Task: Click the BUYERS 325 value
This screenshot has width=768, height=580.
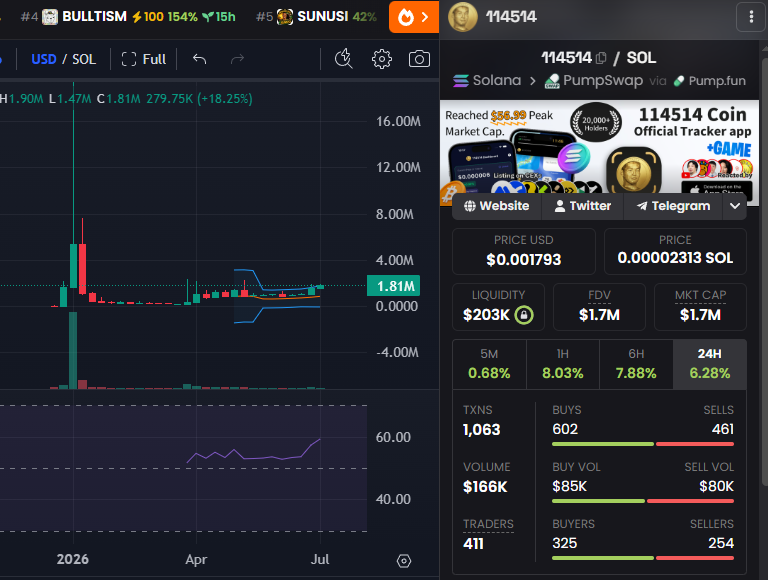Action: click(565, 543)
